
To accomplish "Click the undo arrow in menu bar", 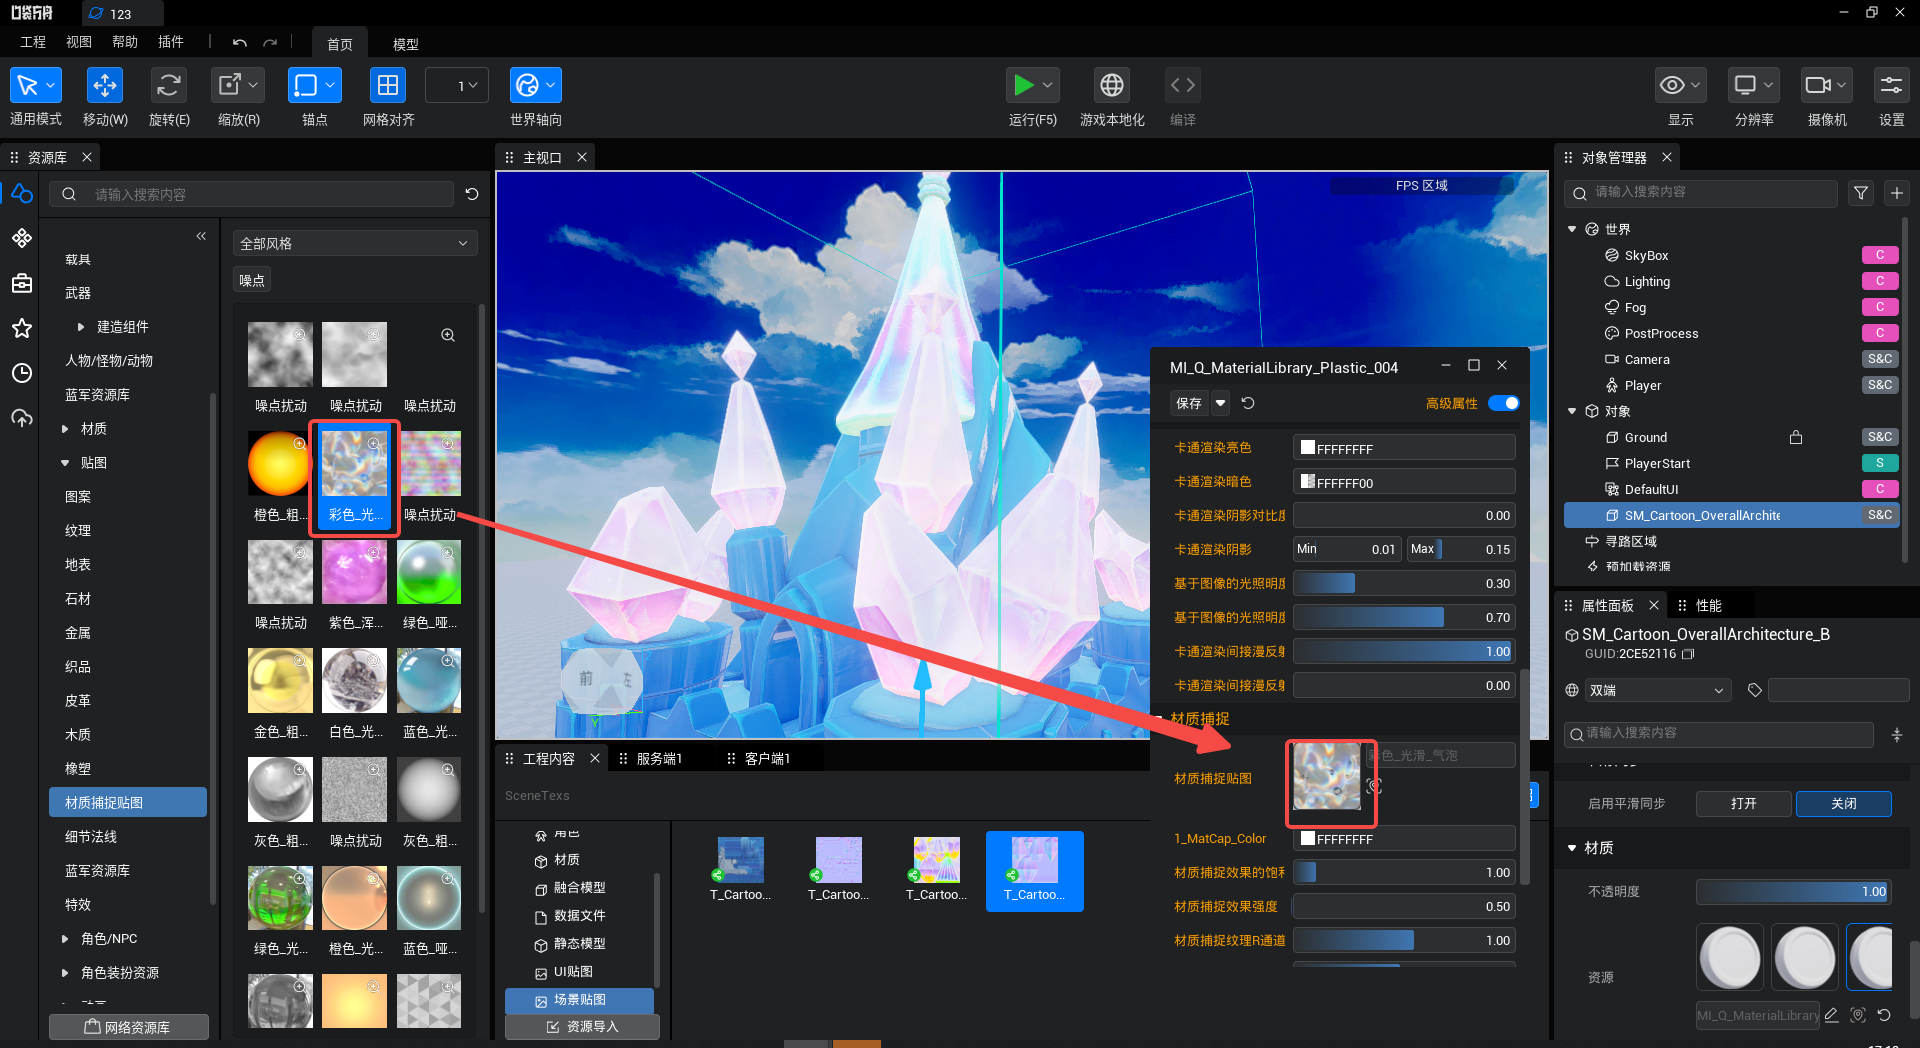I will (x=240, y=43).
